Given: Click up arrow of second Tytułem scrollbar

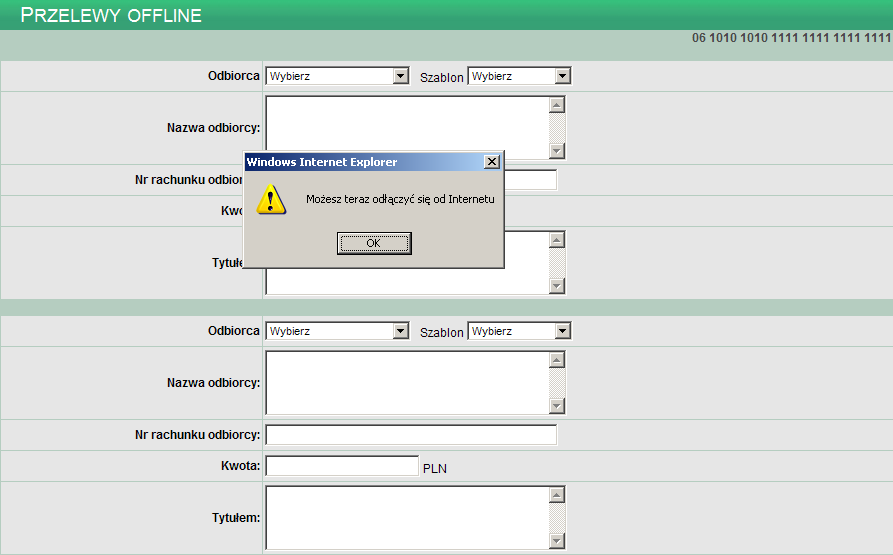Looking at the screenshot, I should click(557, 495).
